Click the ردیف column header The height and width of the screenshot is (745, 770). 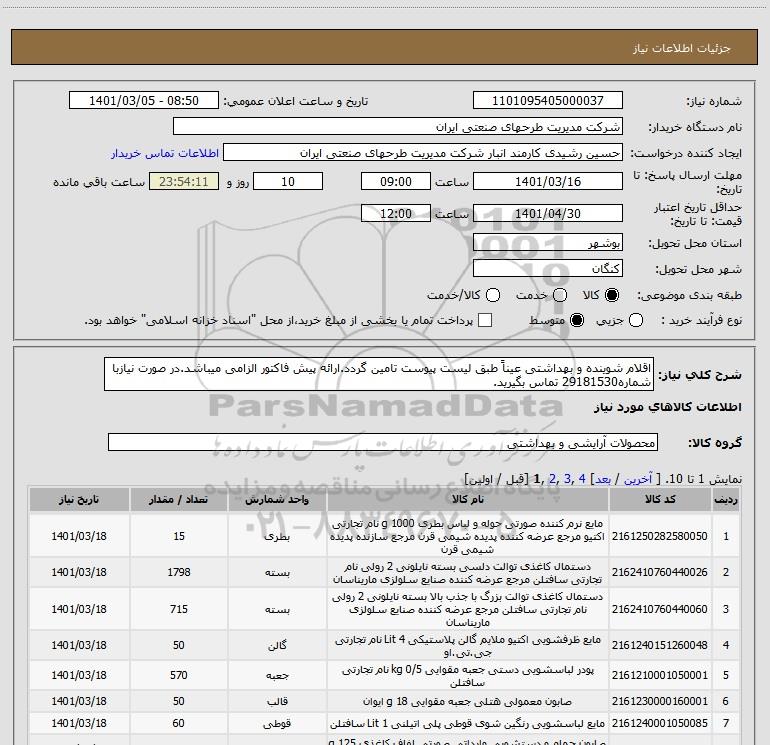pos(726,499)
